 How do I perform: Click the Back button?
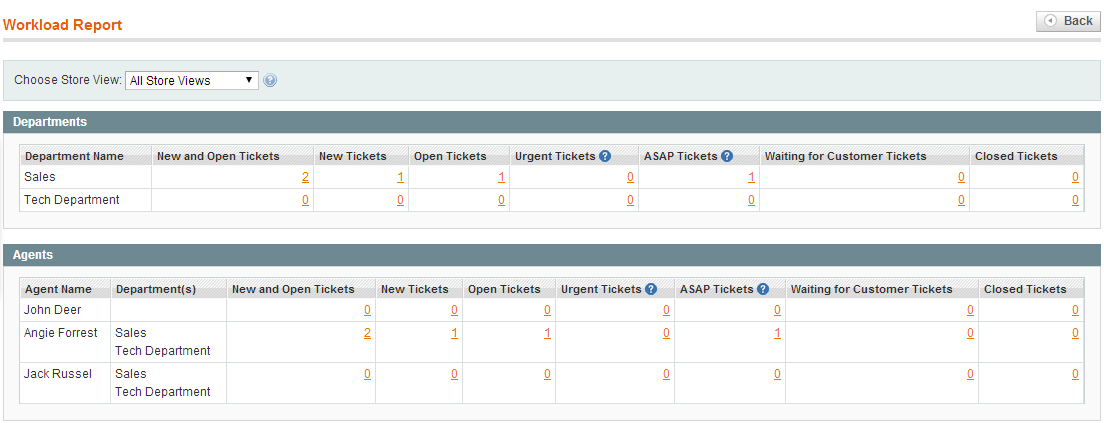point(1068,21)
